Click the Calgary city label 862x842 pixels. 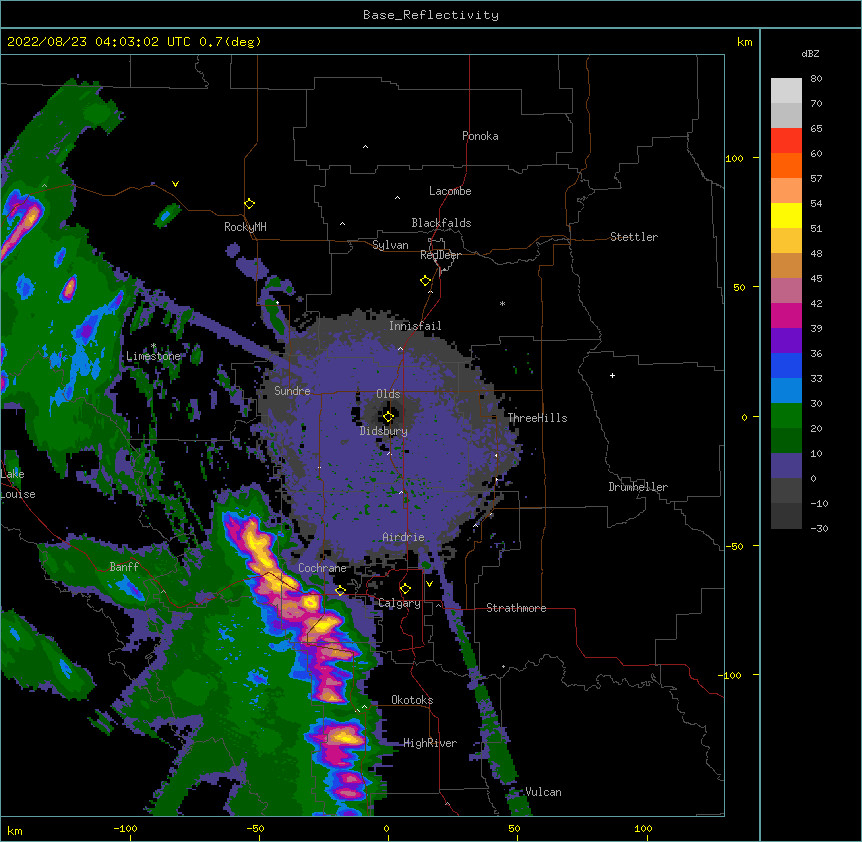tap(399, 603)
